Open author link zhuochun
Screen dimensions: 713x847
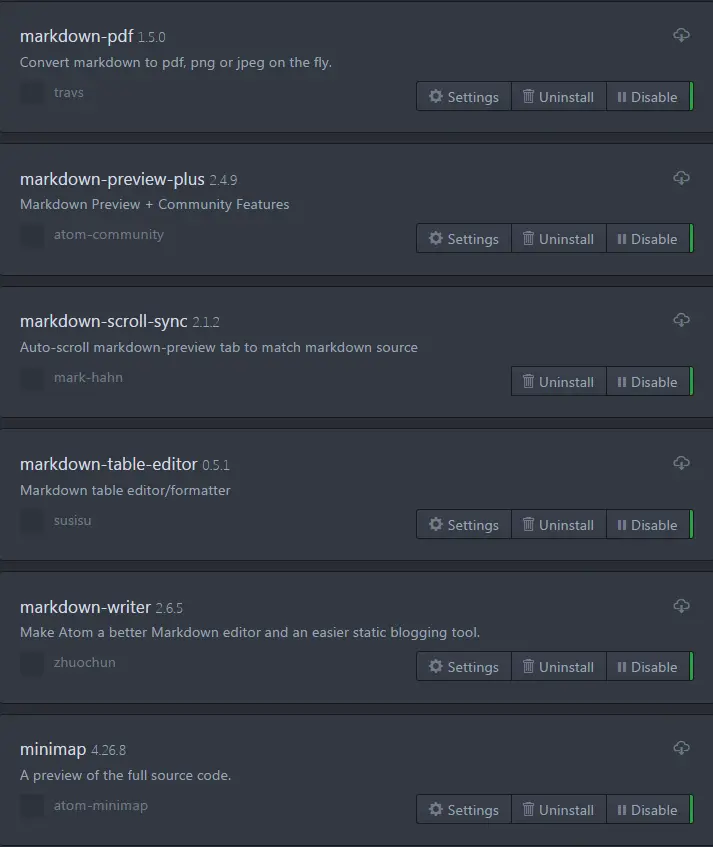click(x=84, y=662)
